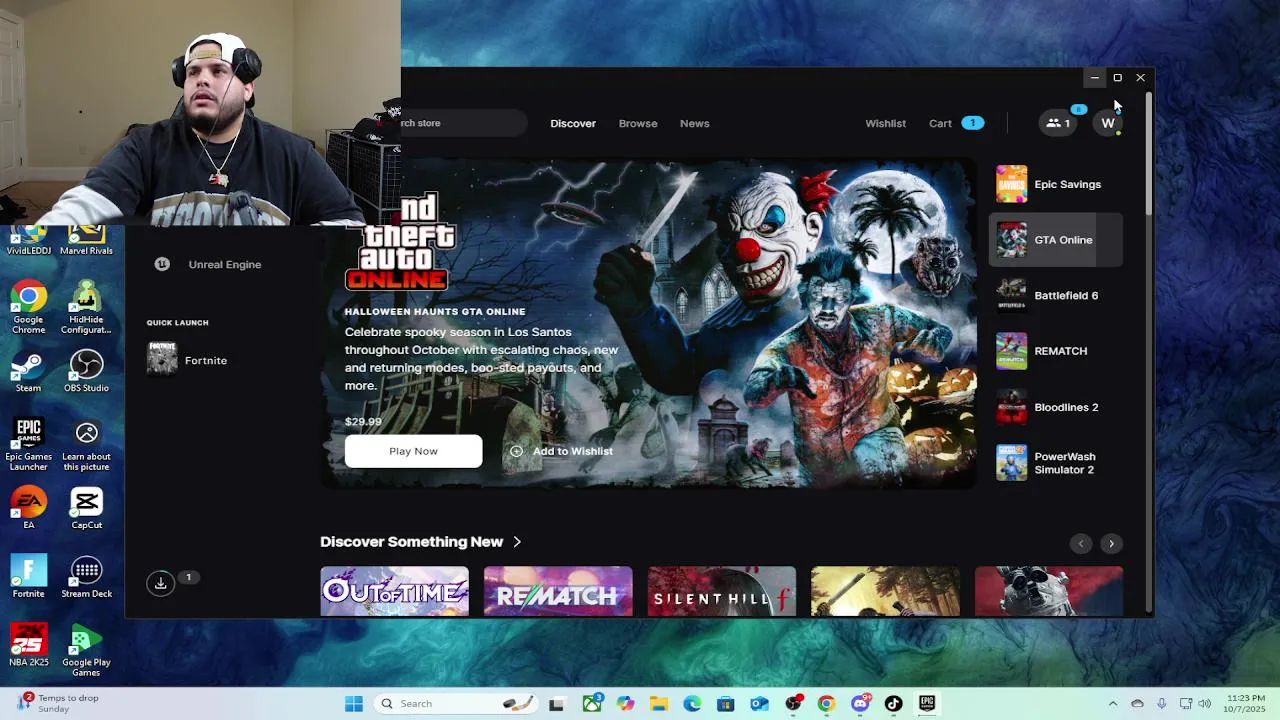Screen dimensions: 1280x720
Task: Open Fortnite desktop shortcut
Action: 29,577
